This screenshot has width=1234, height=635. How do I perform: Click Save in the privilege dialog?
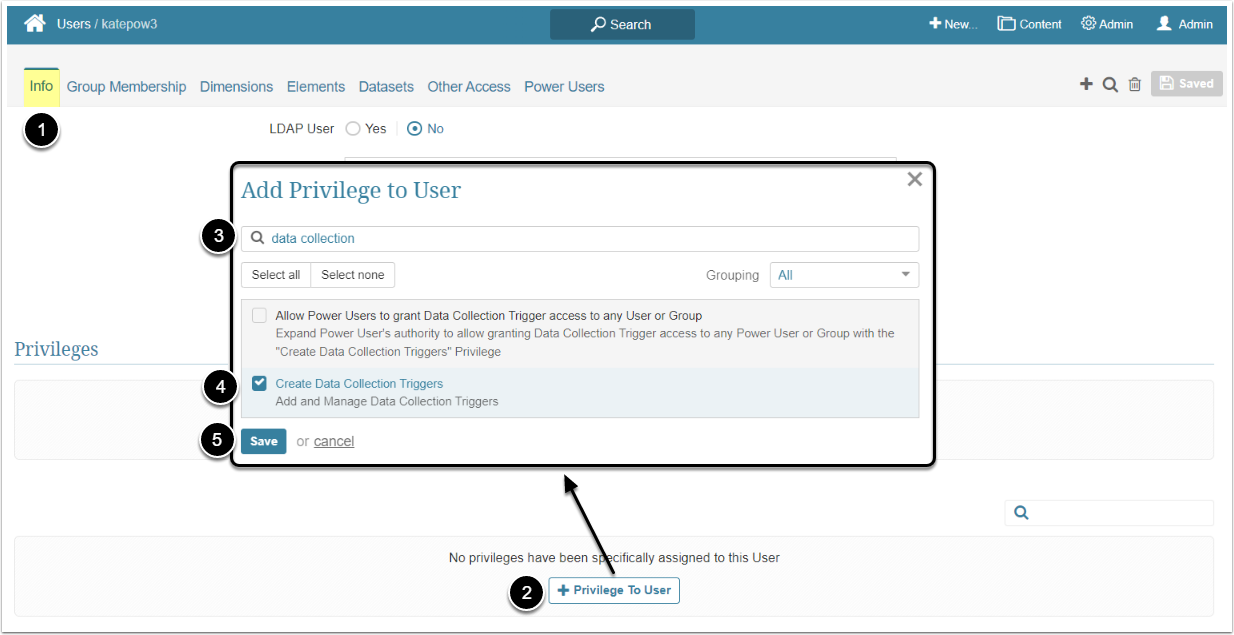click(x=264, y=441)
